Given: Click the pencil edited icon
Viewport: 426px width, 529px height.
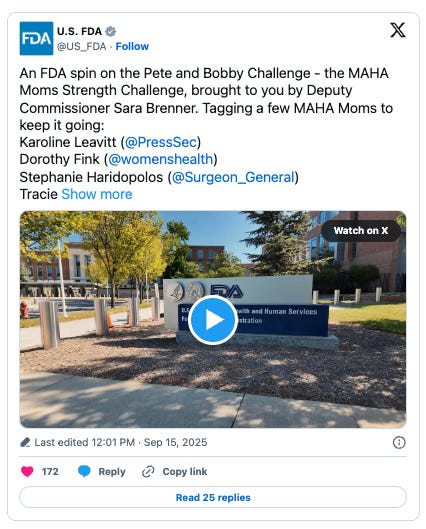Looking at the screenshot, I should click(x=25, y=442).
